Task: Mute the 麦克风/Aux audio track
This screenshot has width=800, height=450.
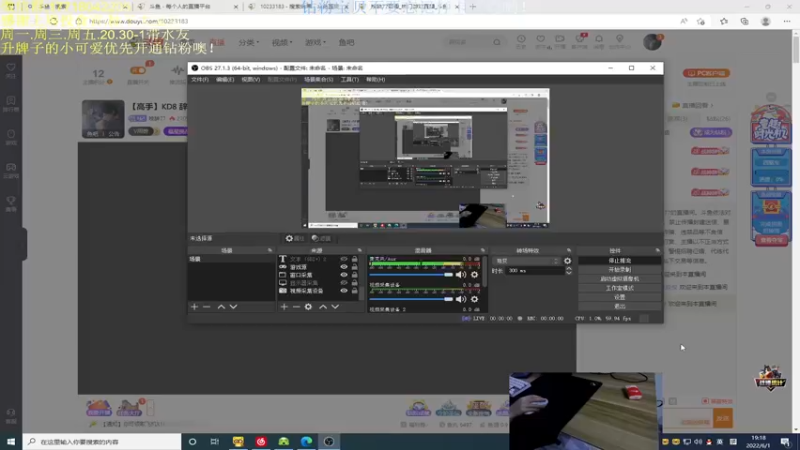Action: [x=461, y=274]
